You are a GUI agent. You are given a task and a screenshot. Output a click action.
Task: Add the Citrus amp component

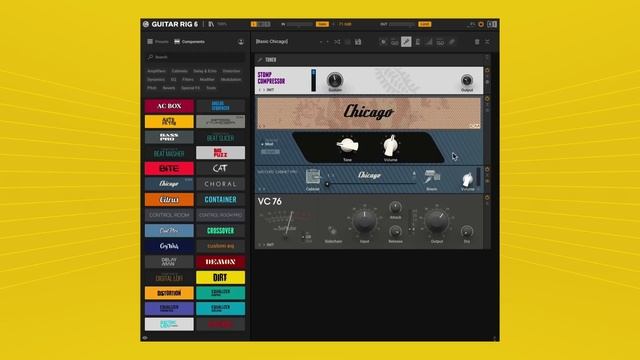click(169, 200)
